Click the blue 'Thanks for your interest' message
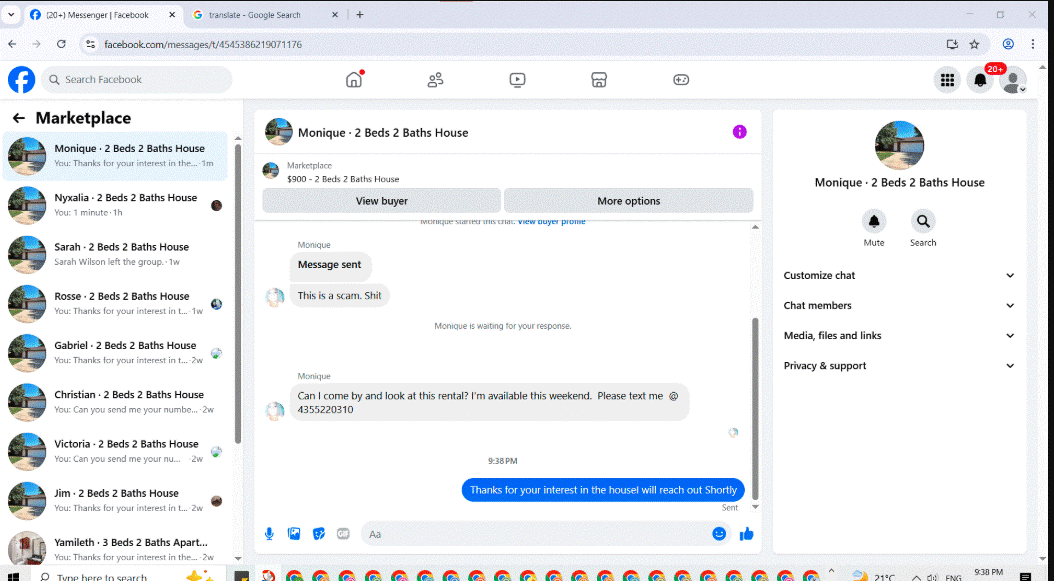The width and height of the screenshot is (1054, 581). 603,490
